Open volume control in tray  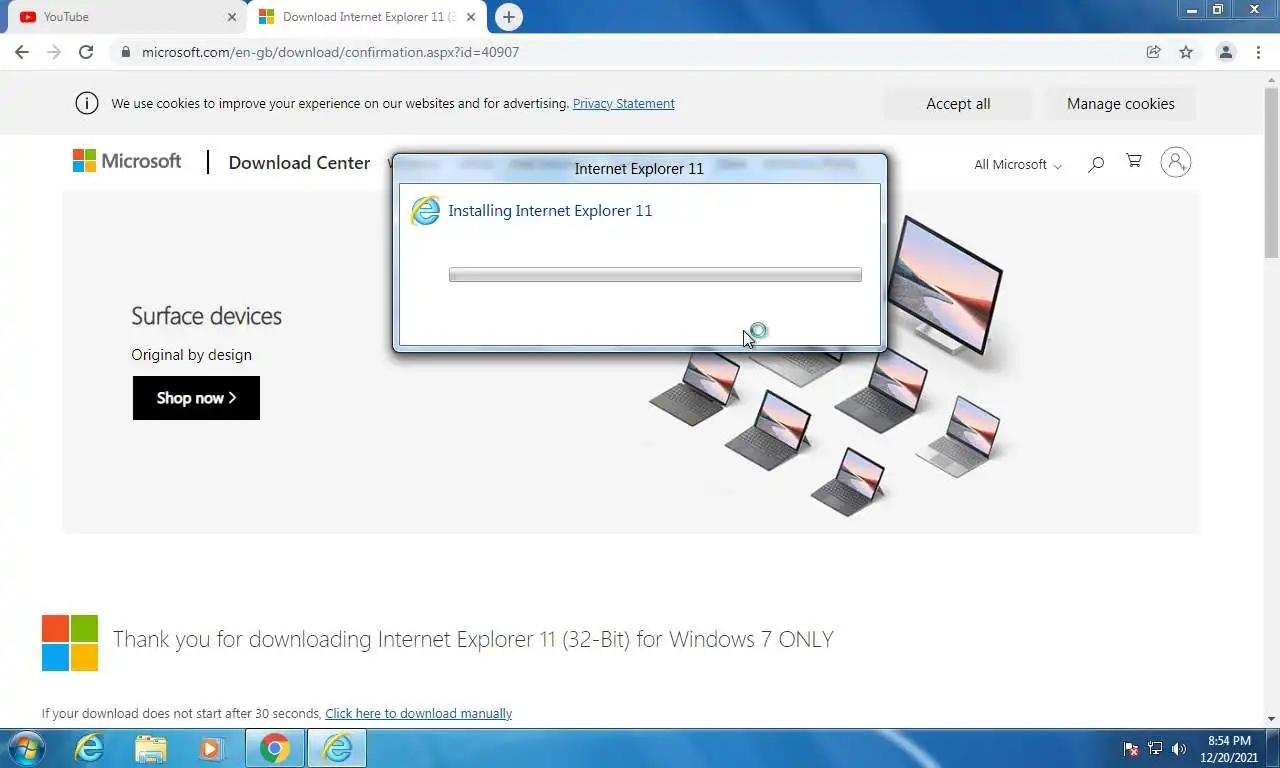pos(1179,749)
